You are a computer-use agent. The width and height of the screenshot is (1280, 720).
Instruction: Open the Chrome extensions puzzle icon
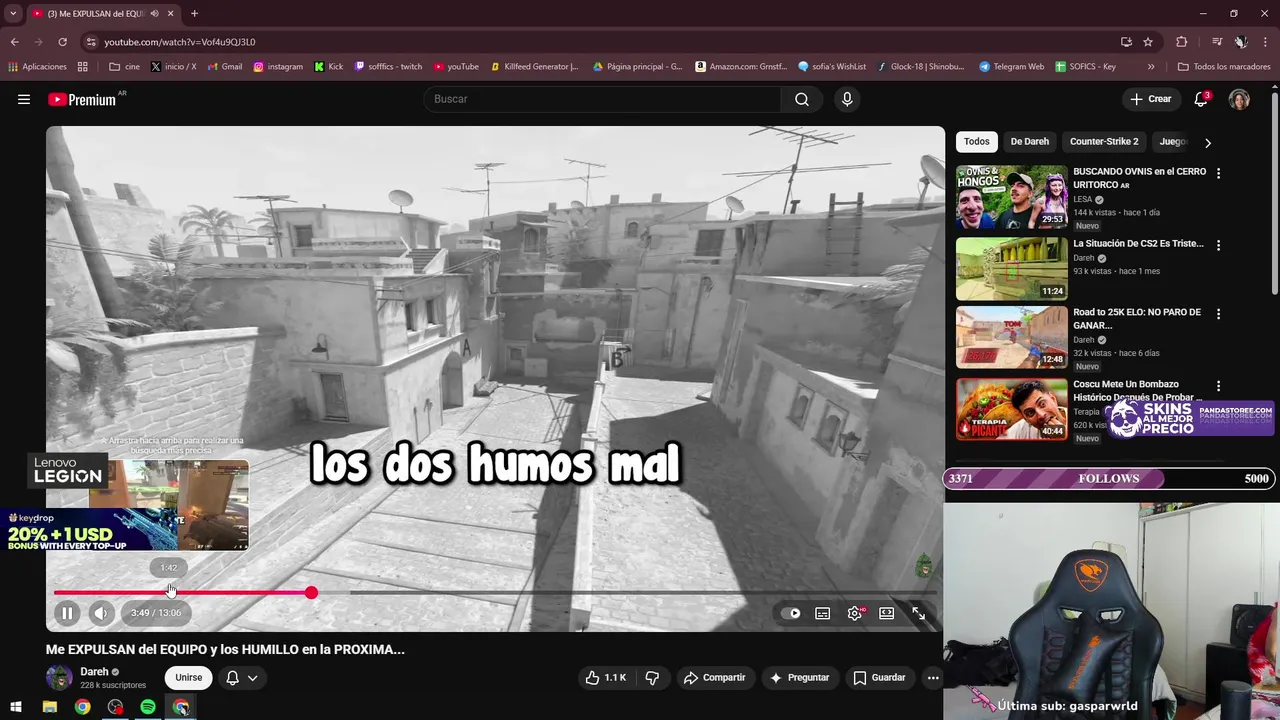tap(1182, 42)
